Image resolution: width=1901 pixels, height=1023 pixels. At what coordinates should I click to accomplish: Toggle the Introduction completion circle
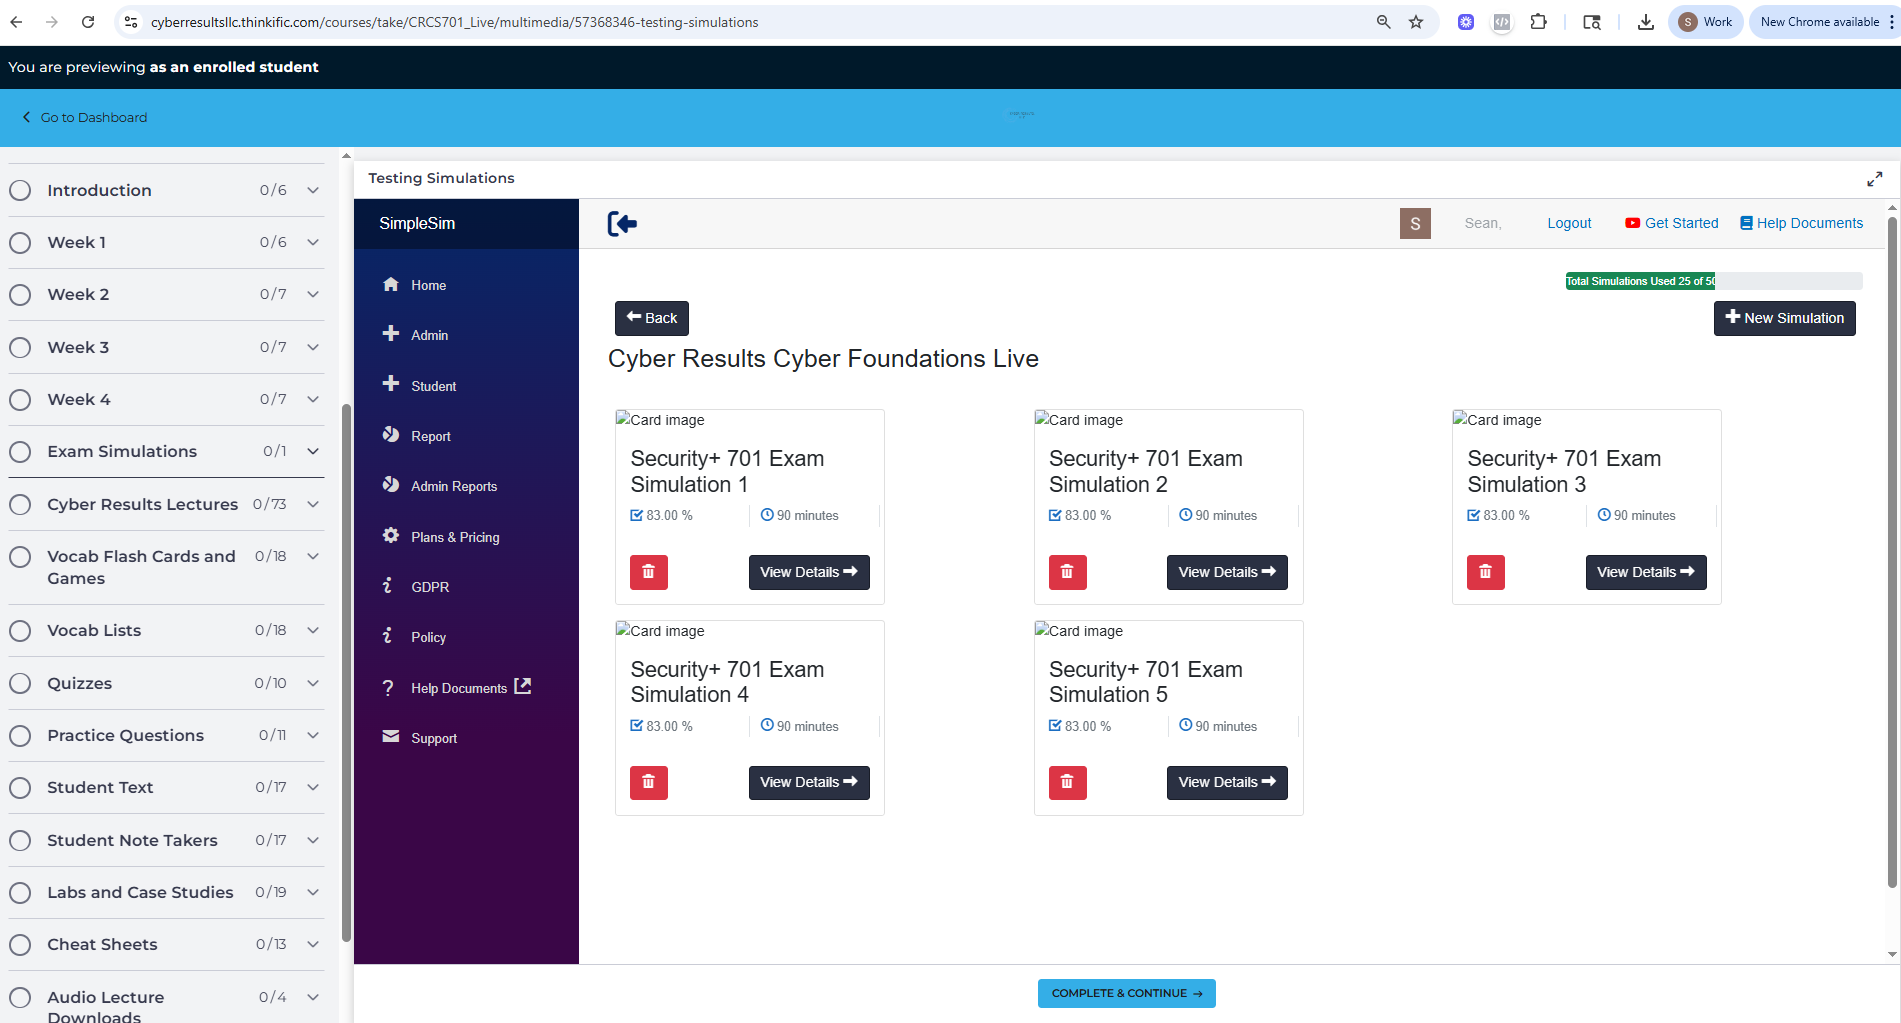20,191
